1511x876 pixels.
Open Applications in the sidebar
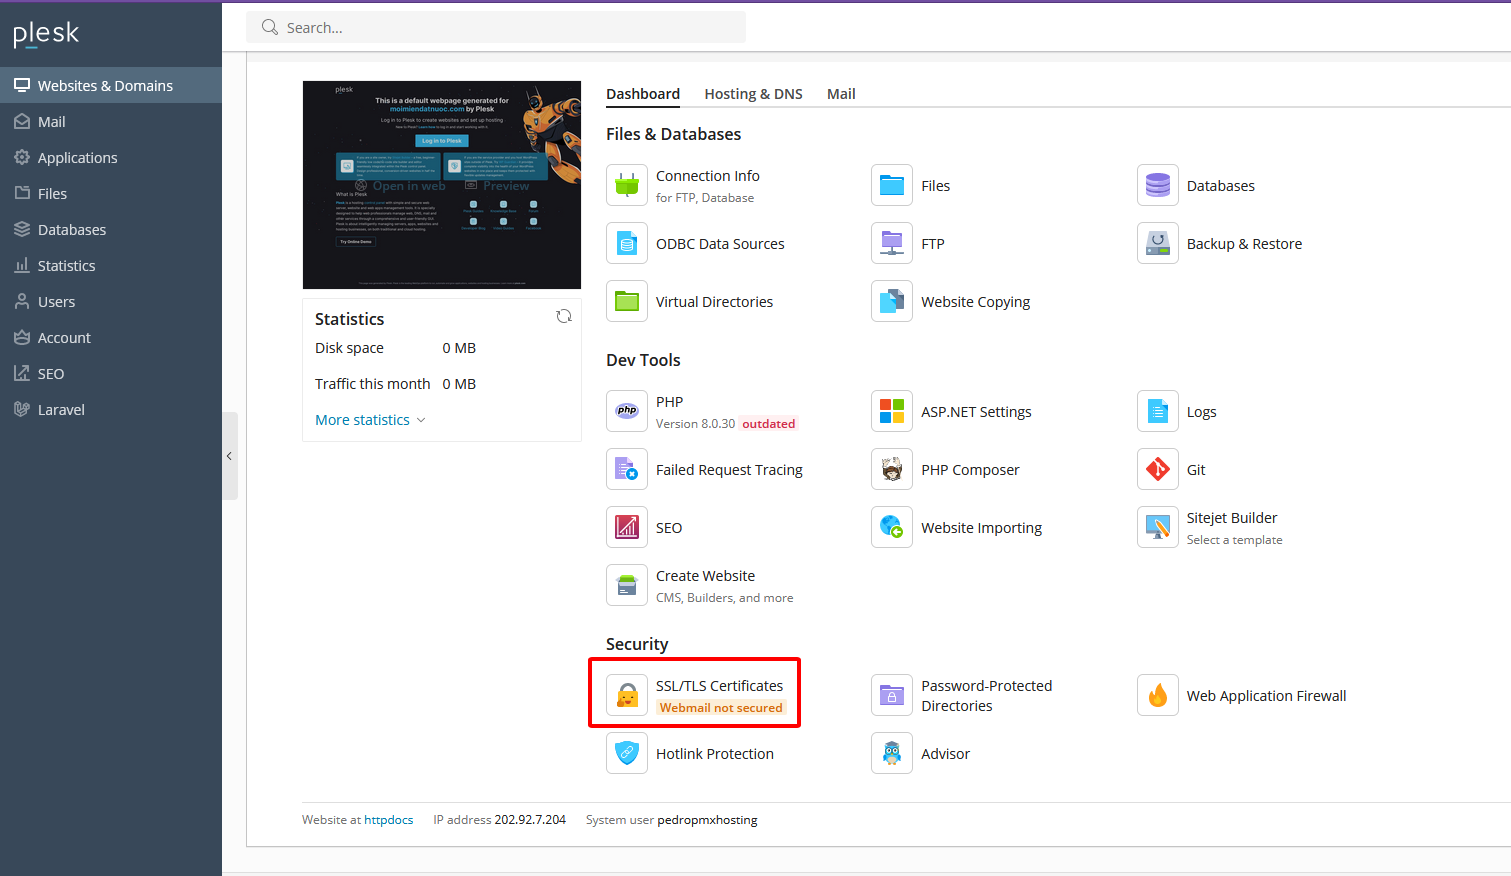point(111,157)
